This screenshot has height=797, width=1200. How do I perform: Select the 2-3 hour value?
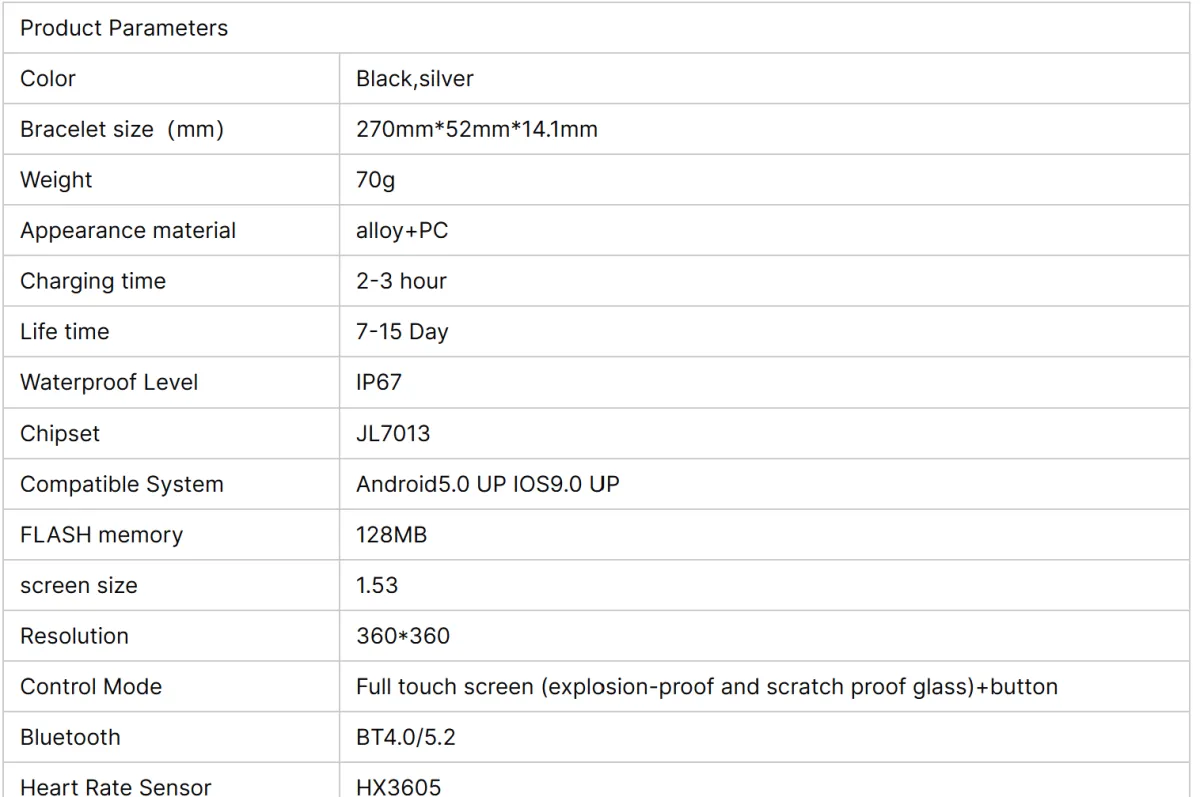[x=401, y=281]
